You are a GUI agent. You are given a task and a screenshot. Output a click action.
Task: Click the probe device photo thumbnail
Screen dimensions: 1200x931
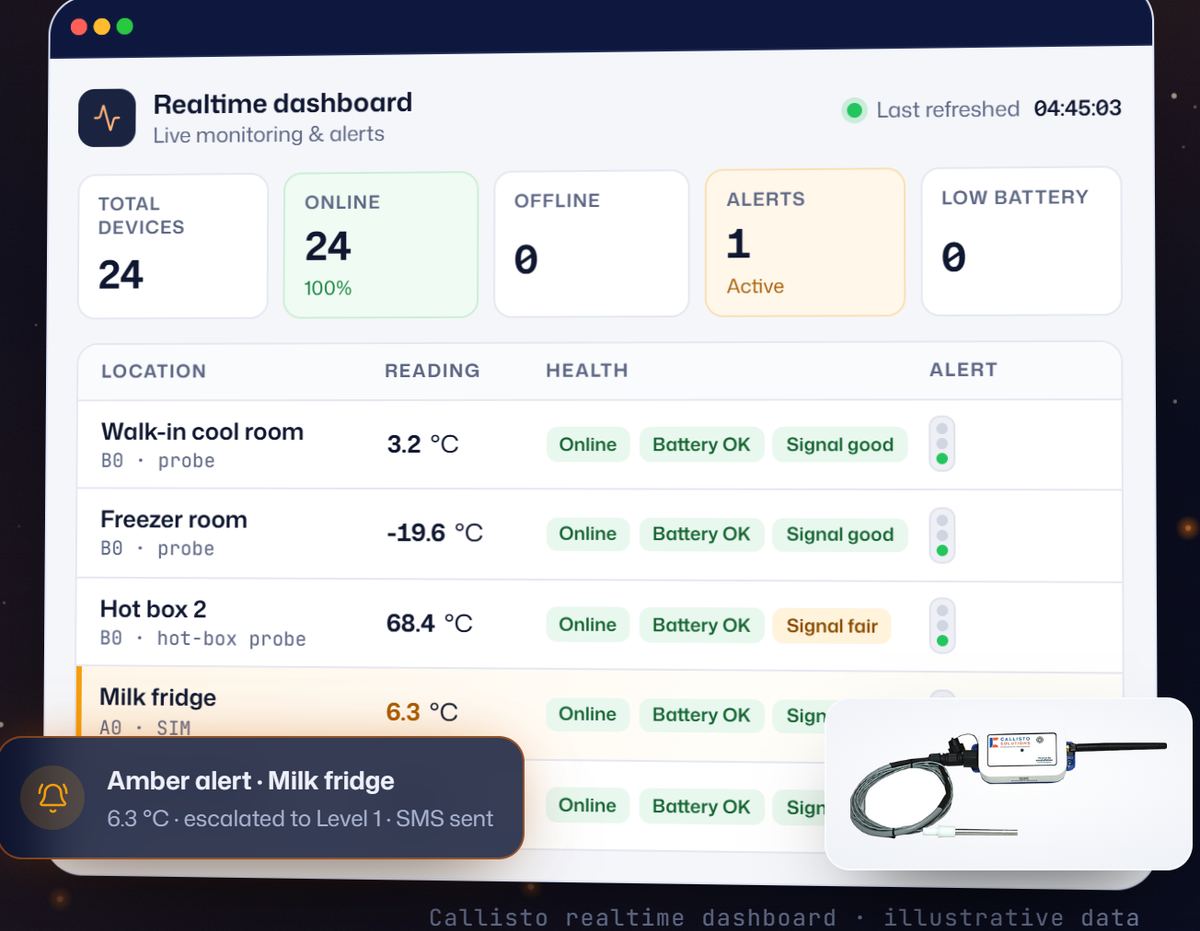pyautogui.click(x=1009, y=784)
